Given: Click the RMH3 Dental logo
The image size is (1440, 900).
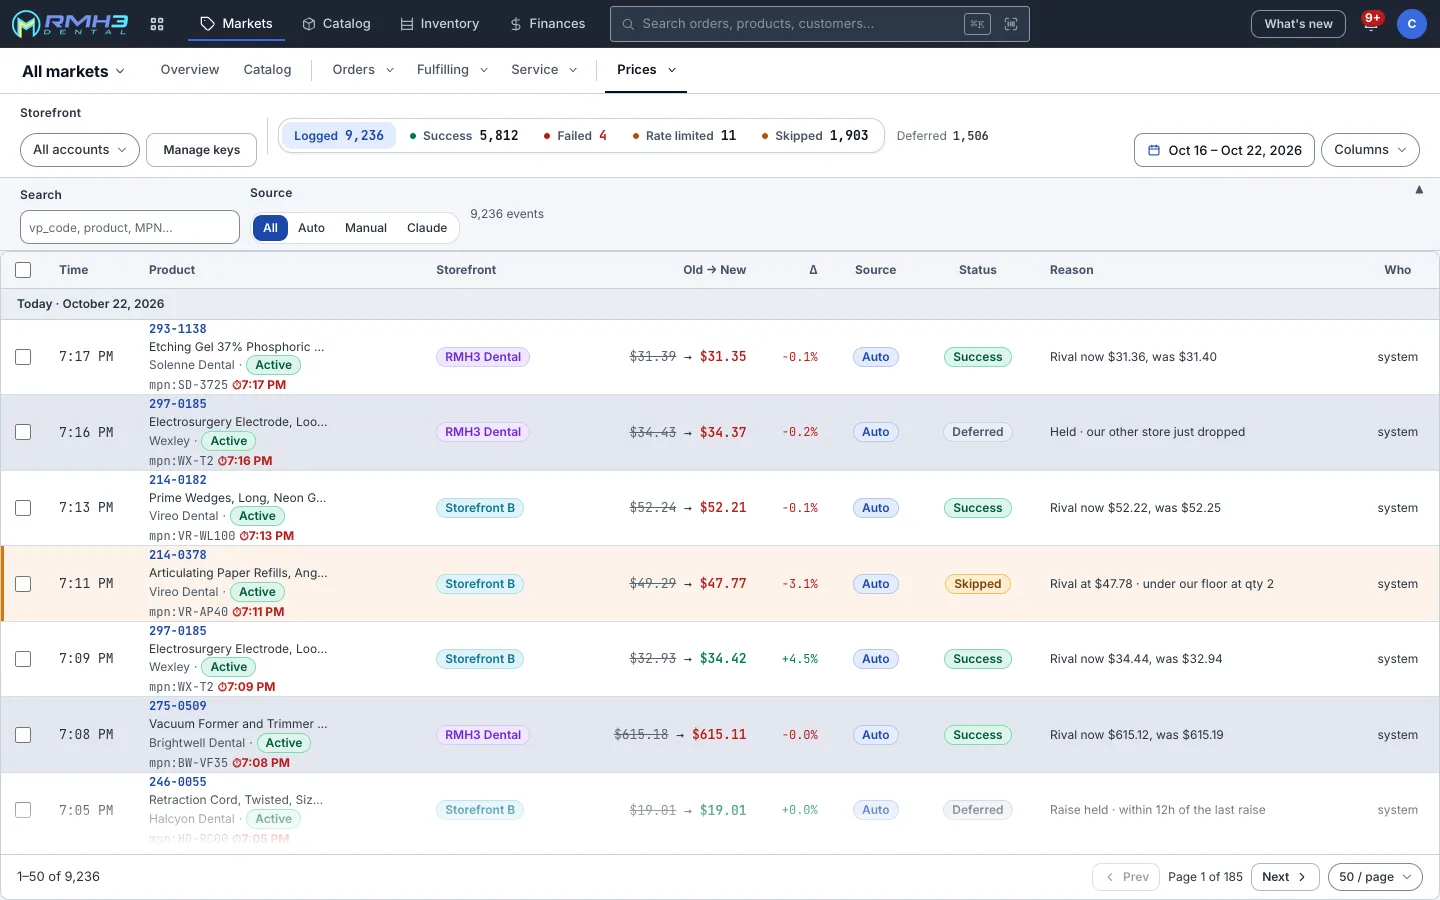Looking at the screenshot, I should point(70,24).
